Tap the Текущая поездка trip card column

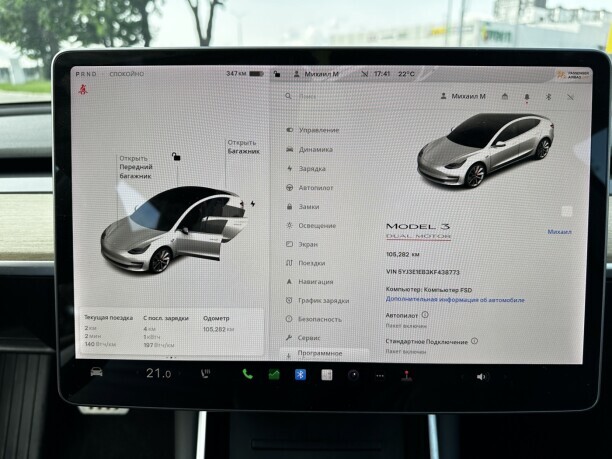tap(109, 331)
